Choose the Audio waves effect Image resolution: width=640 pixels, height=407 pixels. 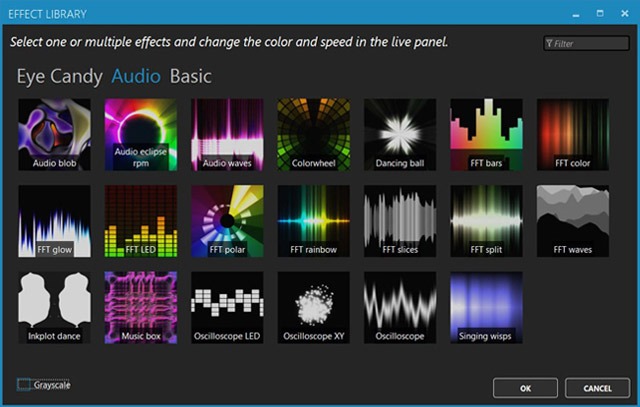click(x=227, y=134)
